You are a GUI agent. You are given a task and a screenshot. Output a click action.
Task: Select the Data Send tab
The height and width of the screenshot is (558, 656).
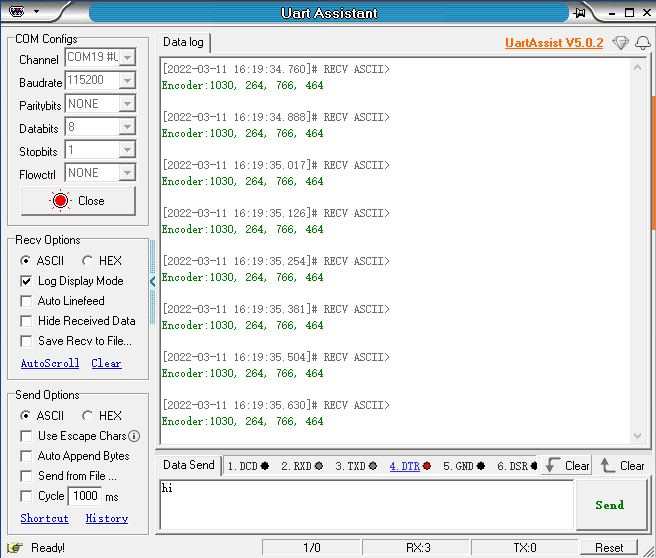coord(189,465)
